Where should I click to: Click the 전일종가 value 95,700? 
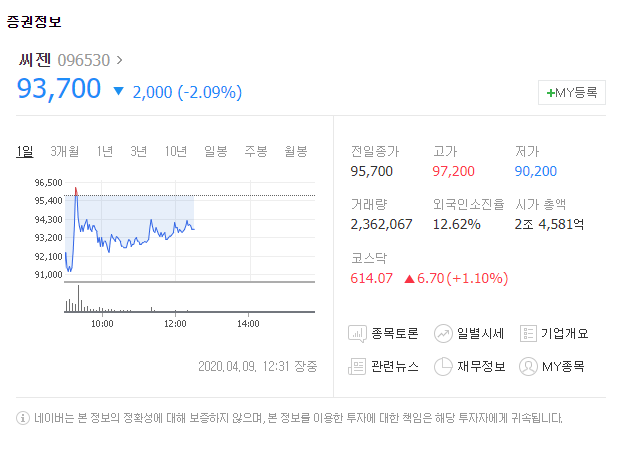(x=371, y=171)
